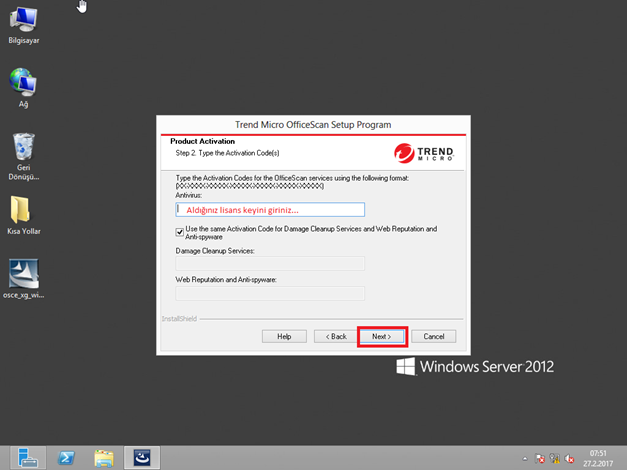This screenshot has height=470, width=627.
Task: Select the Ağ network desktop icon
Action: [x=23, y=88]
